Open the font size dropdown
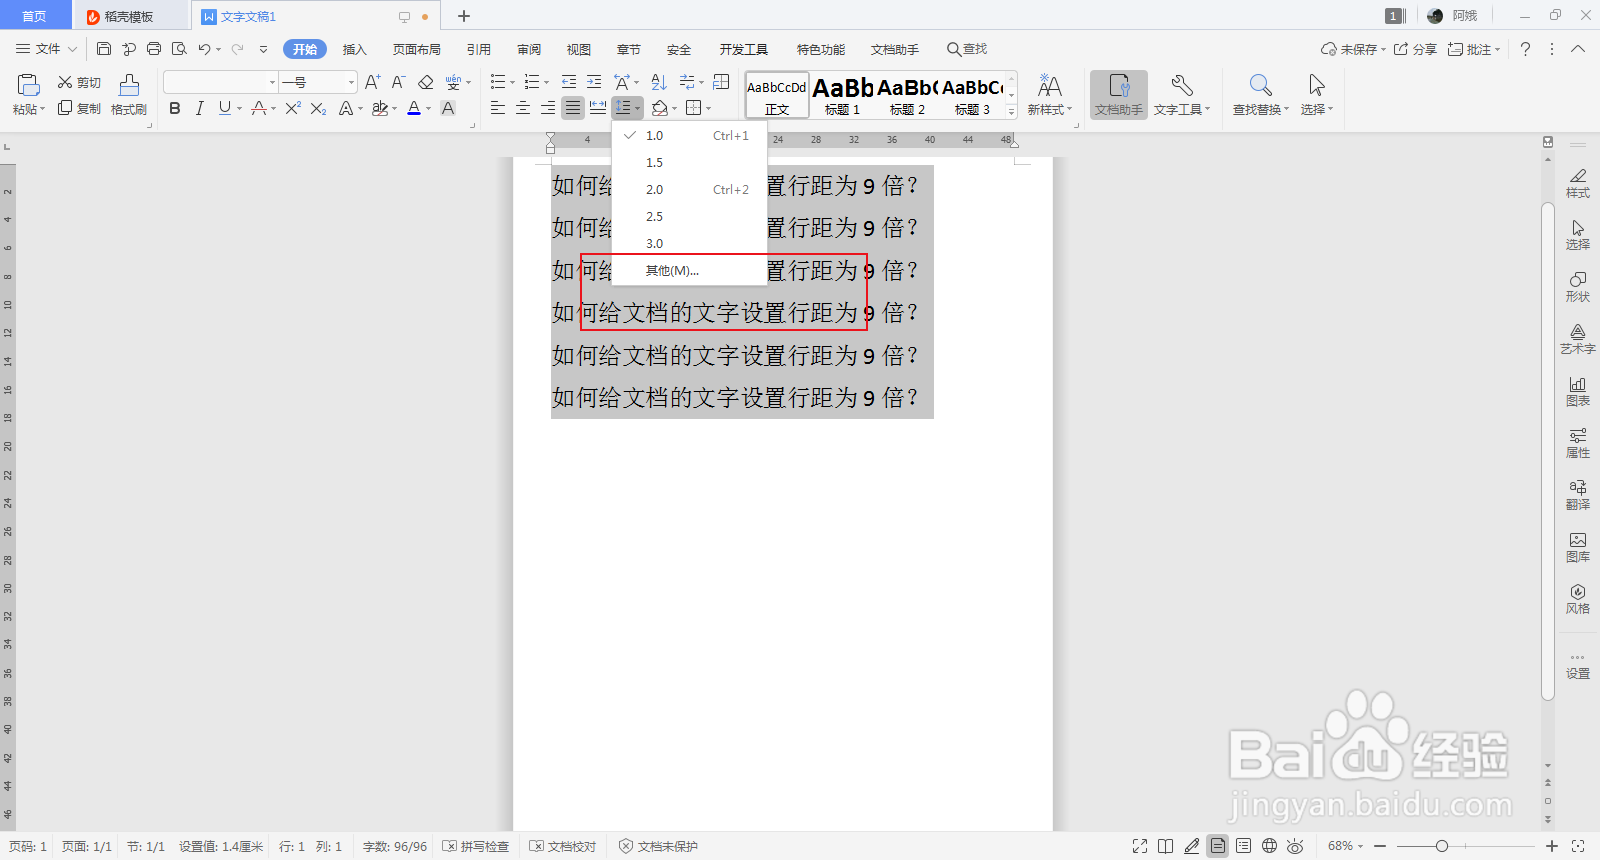The height and width of the screenshot is (860, 1600). [x=351, y=82]
